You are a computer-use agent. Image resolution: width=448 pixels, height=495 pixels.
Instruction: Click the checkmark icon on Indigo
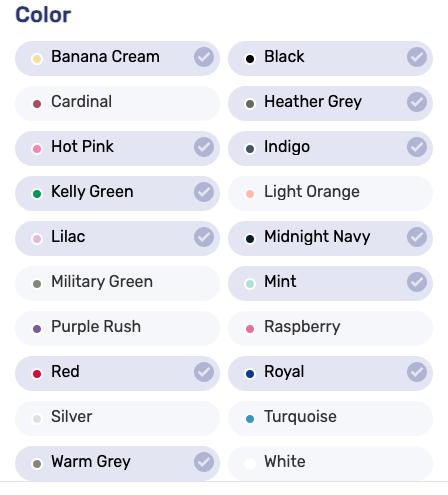(x=417, y=147)
